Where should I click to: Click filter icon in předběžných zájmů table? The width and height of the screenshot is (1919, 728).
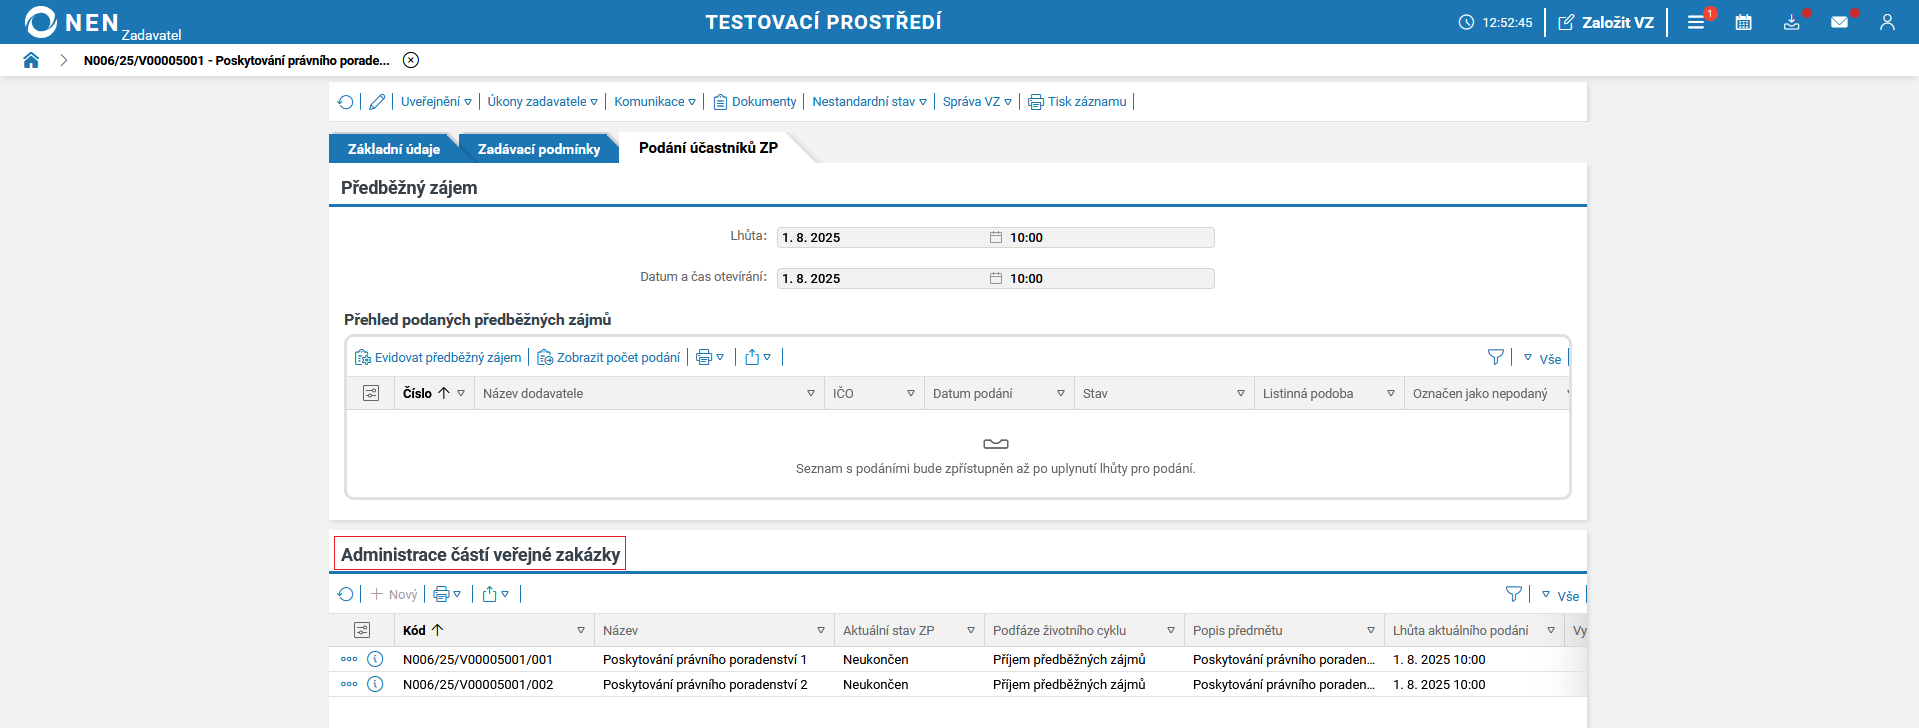[1495, 357]
